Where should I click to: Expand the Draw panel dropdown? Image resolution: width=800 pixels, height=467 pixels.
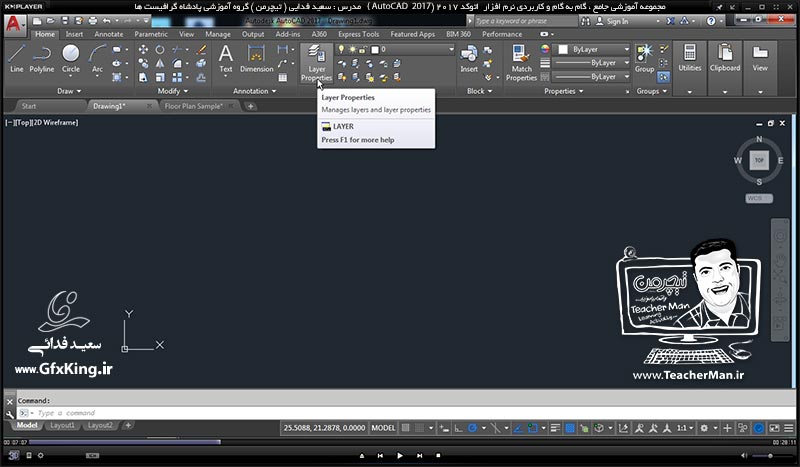(69, 91)
